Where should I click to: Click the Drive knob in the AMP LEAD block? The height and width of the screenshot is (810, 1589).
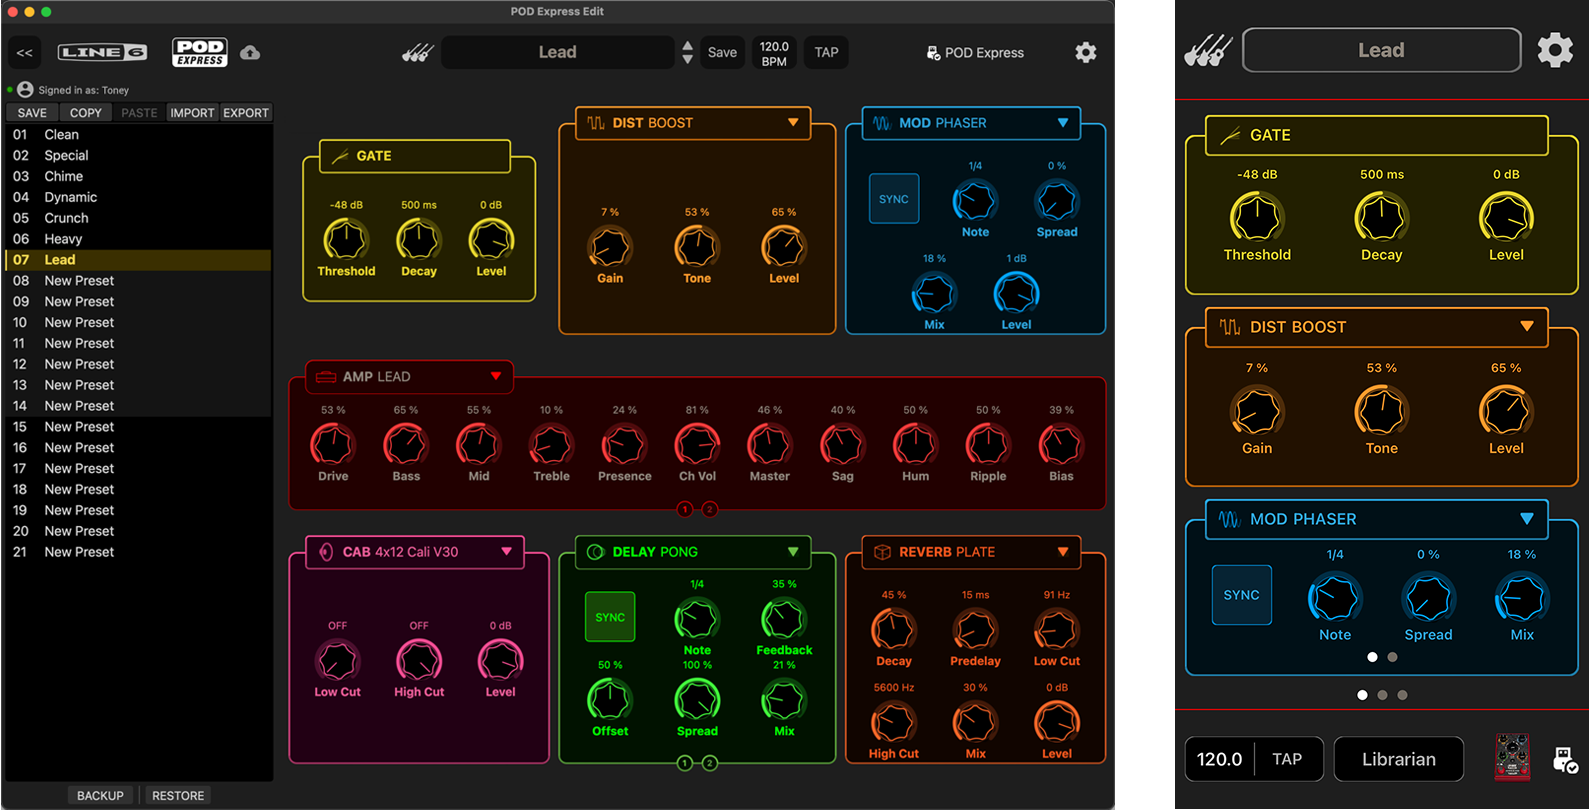(x=333, y=445)
